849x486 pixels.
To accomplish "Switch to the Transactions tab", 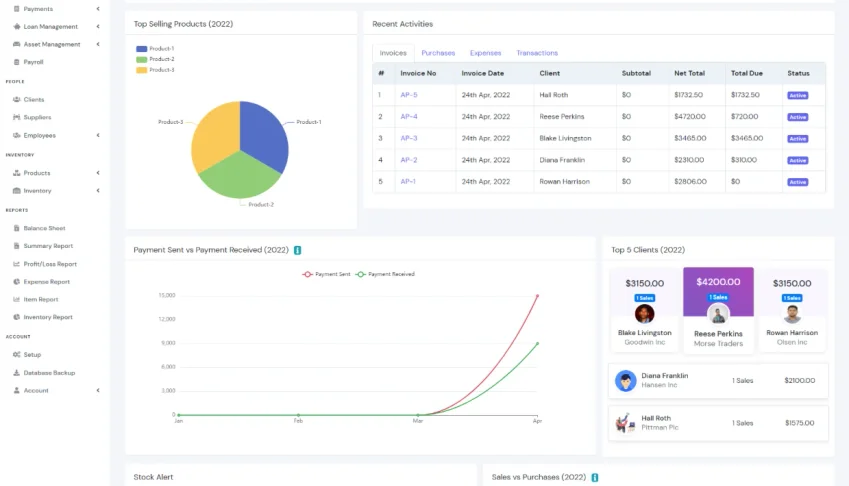I will tap(537, 53).
